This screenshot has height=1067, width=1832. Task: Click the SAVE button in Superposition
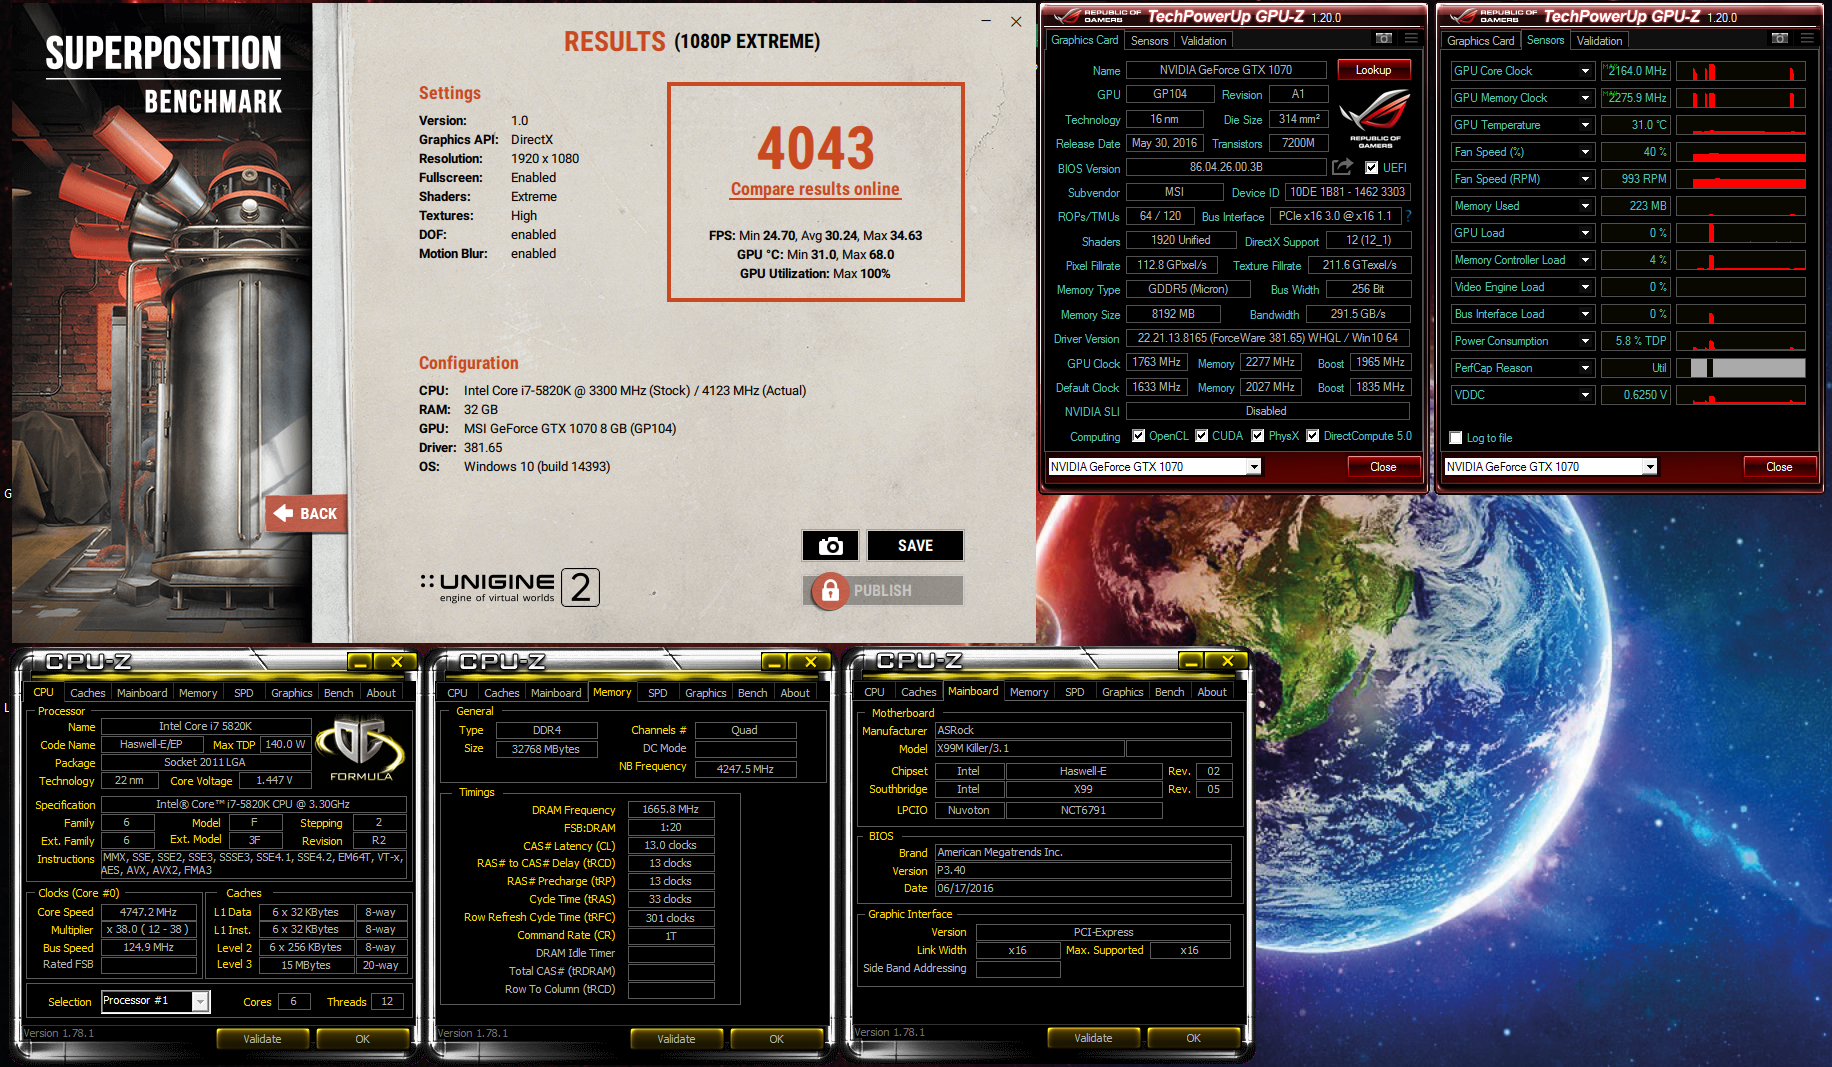915,545
